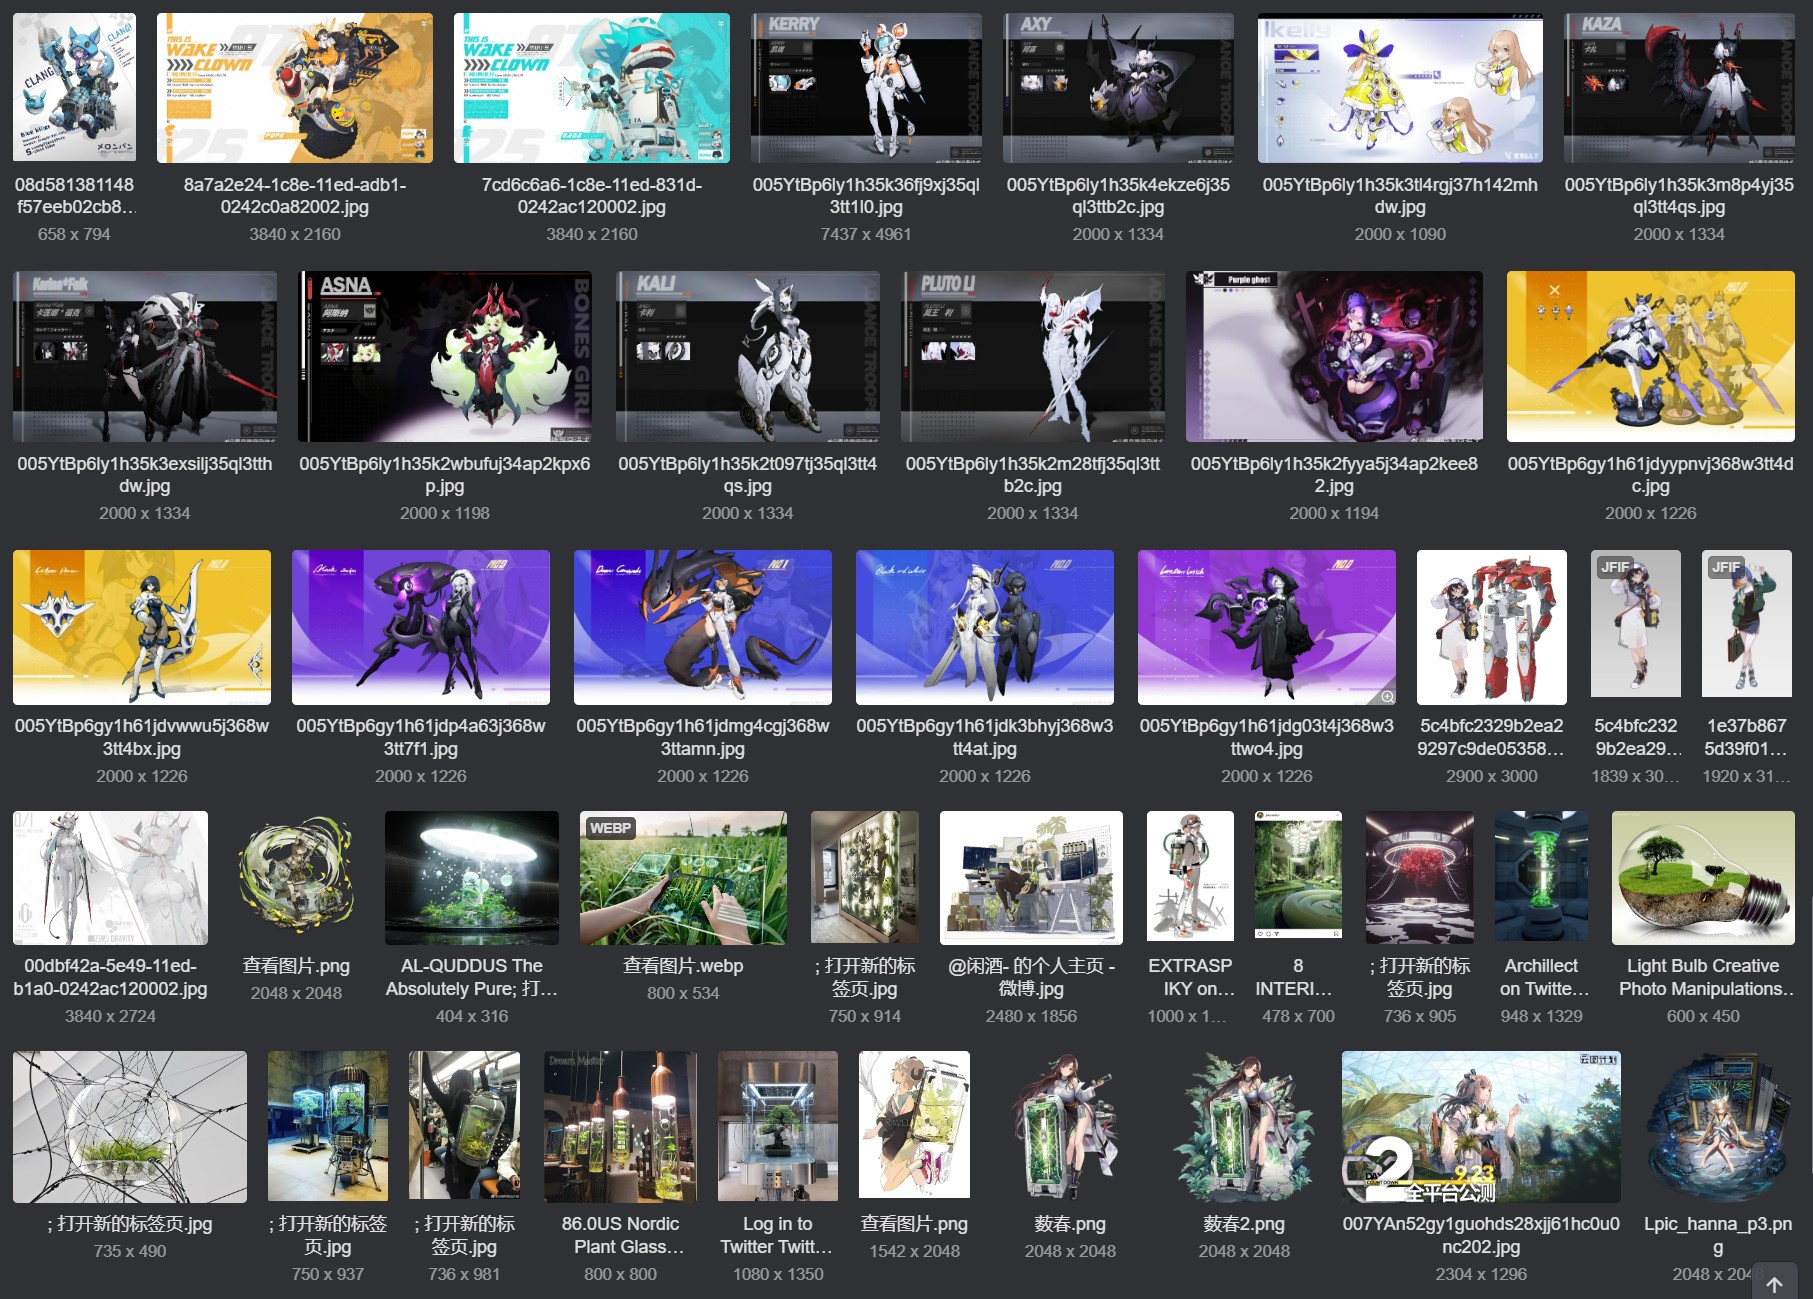This screenshot has width=1813, height=1299.
Task: Click the 404 x 316 dimension text
Action: pos(472,1016)
